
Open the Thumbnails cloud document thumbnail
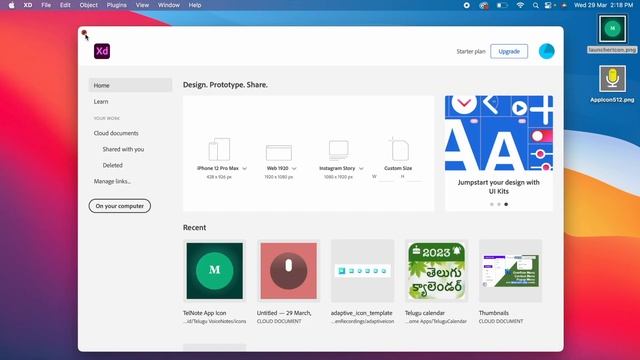[511, 271]
